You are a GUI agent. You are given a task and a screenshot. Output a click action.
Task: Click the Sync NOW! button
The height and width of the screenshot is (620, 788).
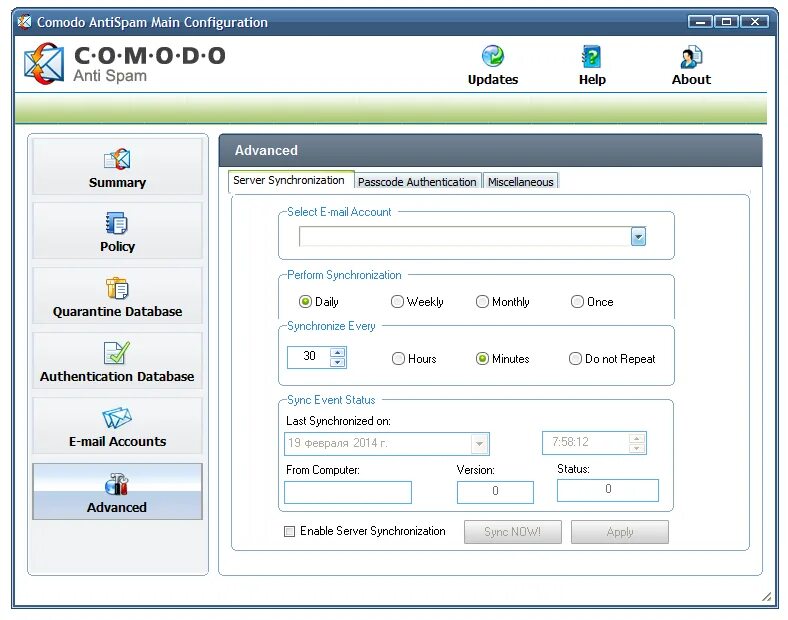tap(513, 532)
